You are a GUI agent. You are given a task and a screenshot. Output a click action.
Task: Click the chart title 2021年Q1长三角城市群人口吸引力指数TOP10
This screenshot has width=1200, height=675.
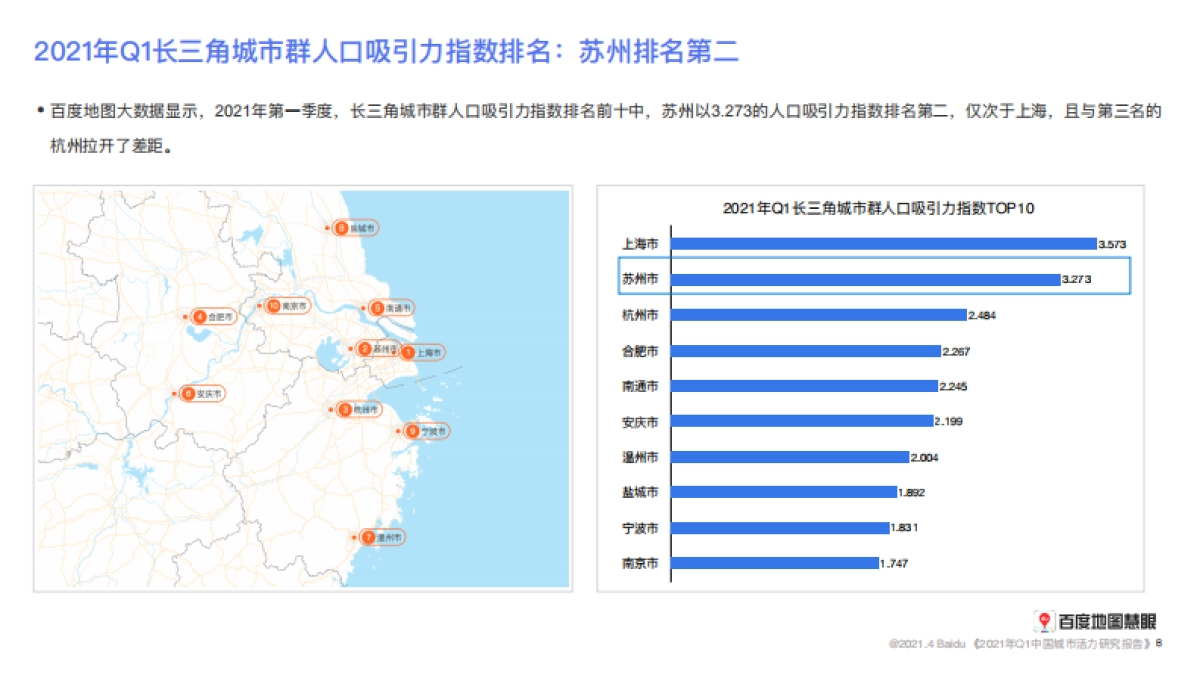[880, 210]
